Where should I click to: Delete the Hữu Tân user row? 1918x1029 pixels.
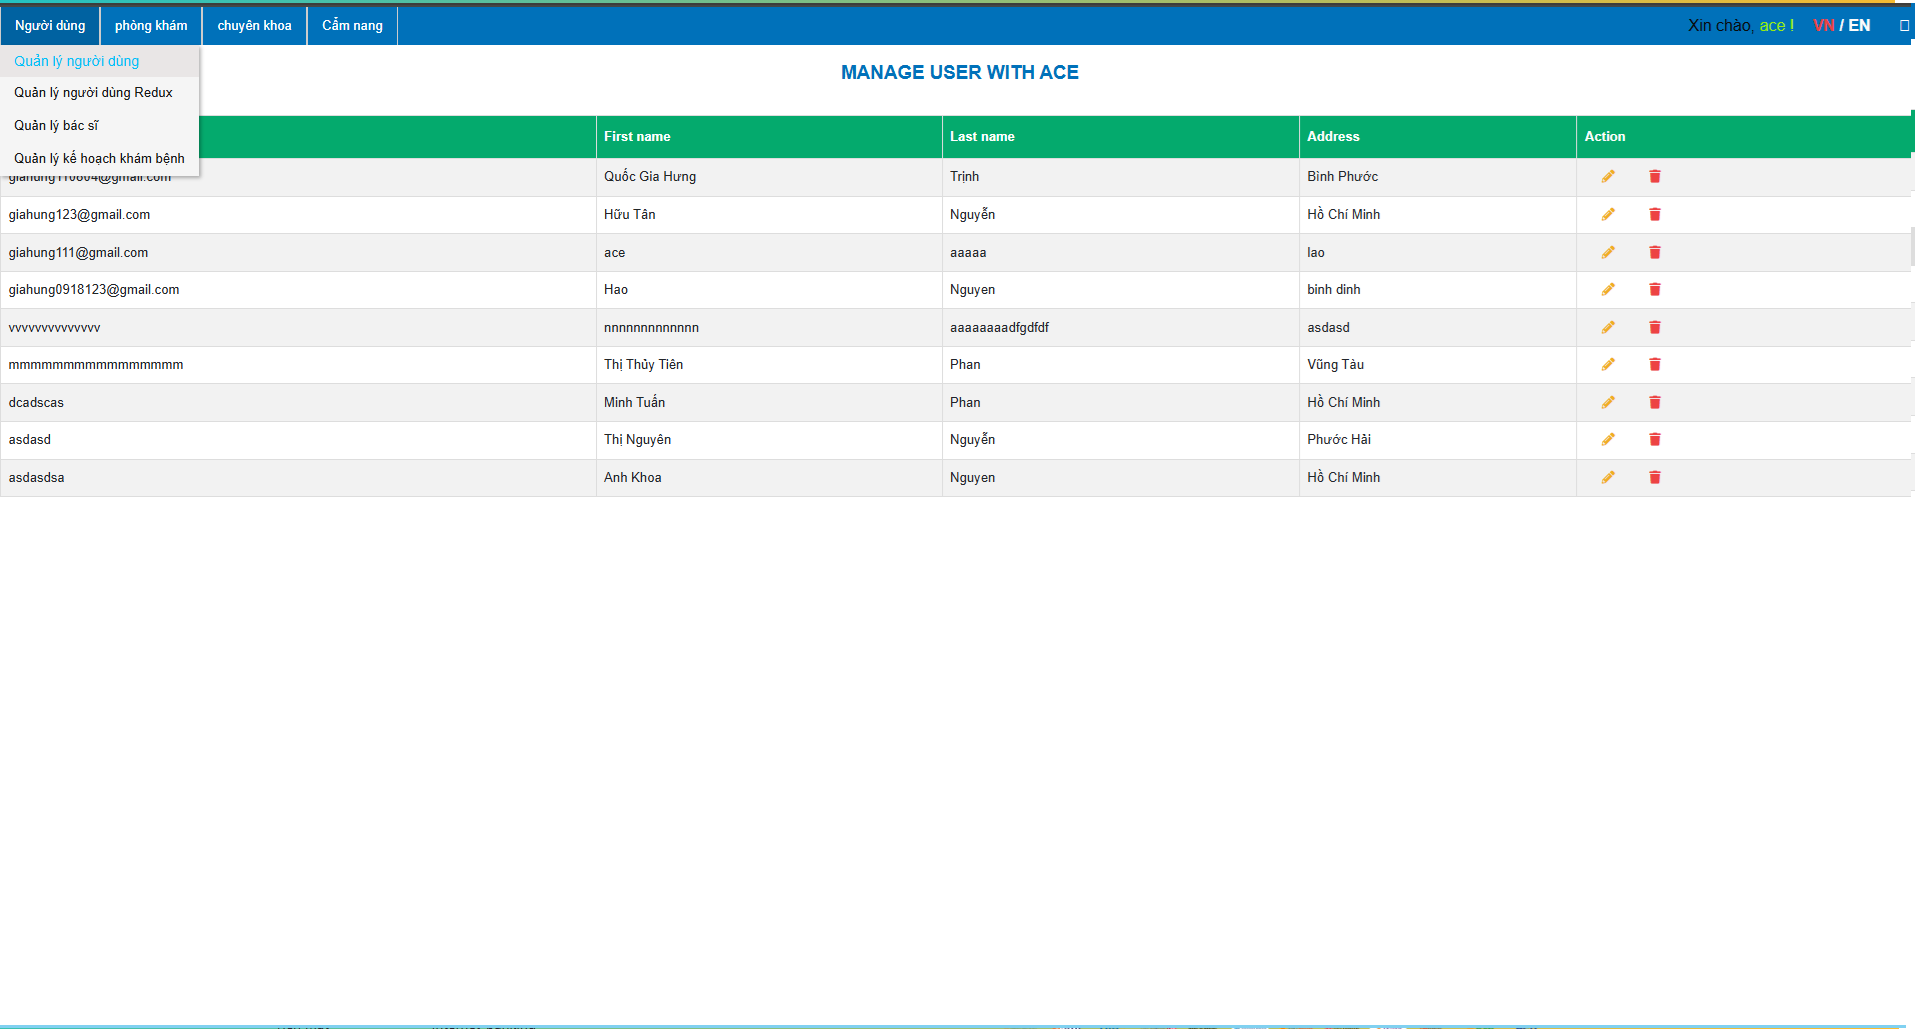(x=1655, y=215)
